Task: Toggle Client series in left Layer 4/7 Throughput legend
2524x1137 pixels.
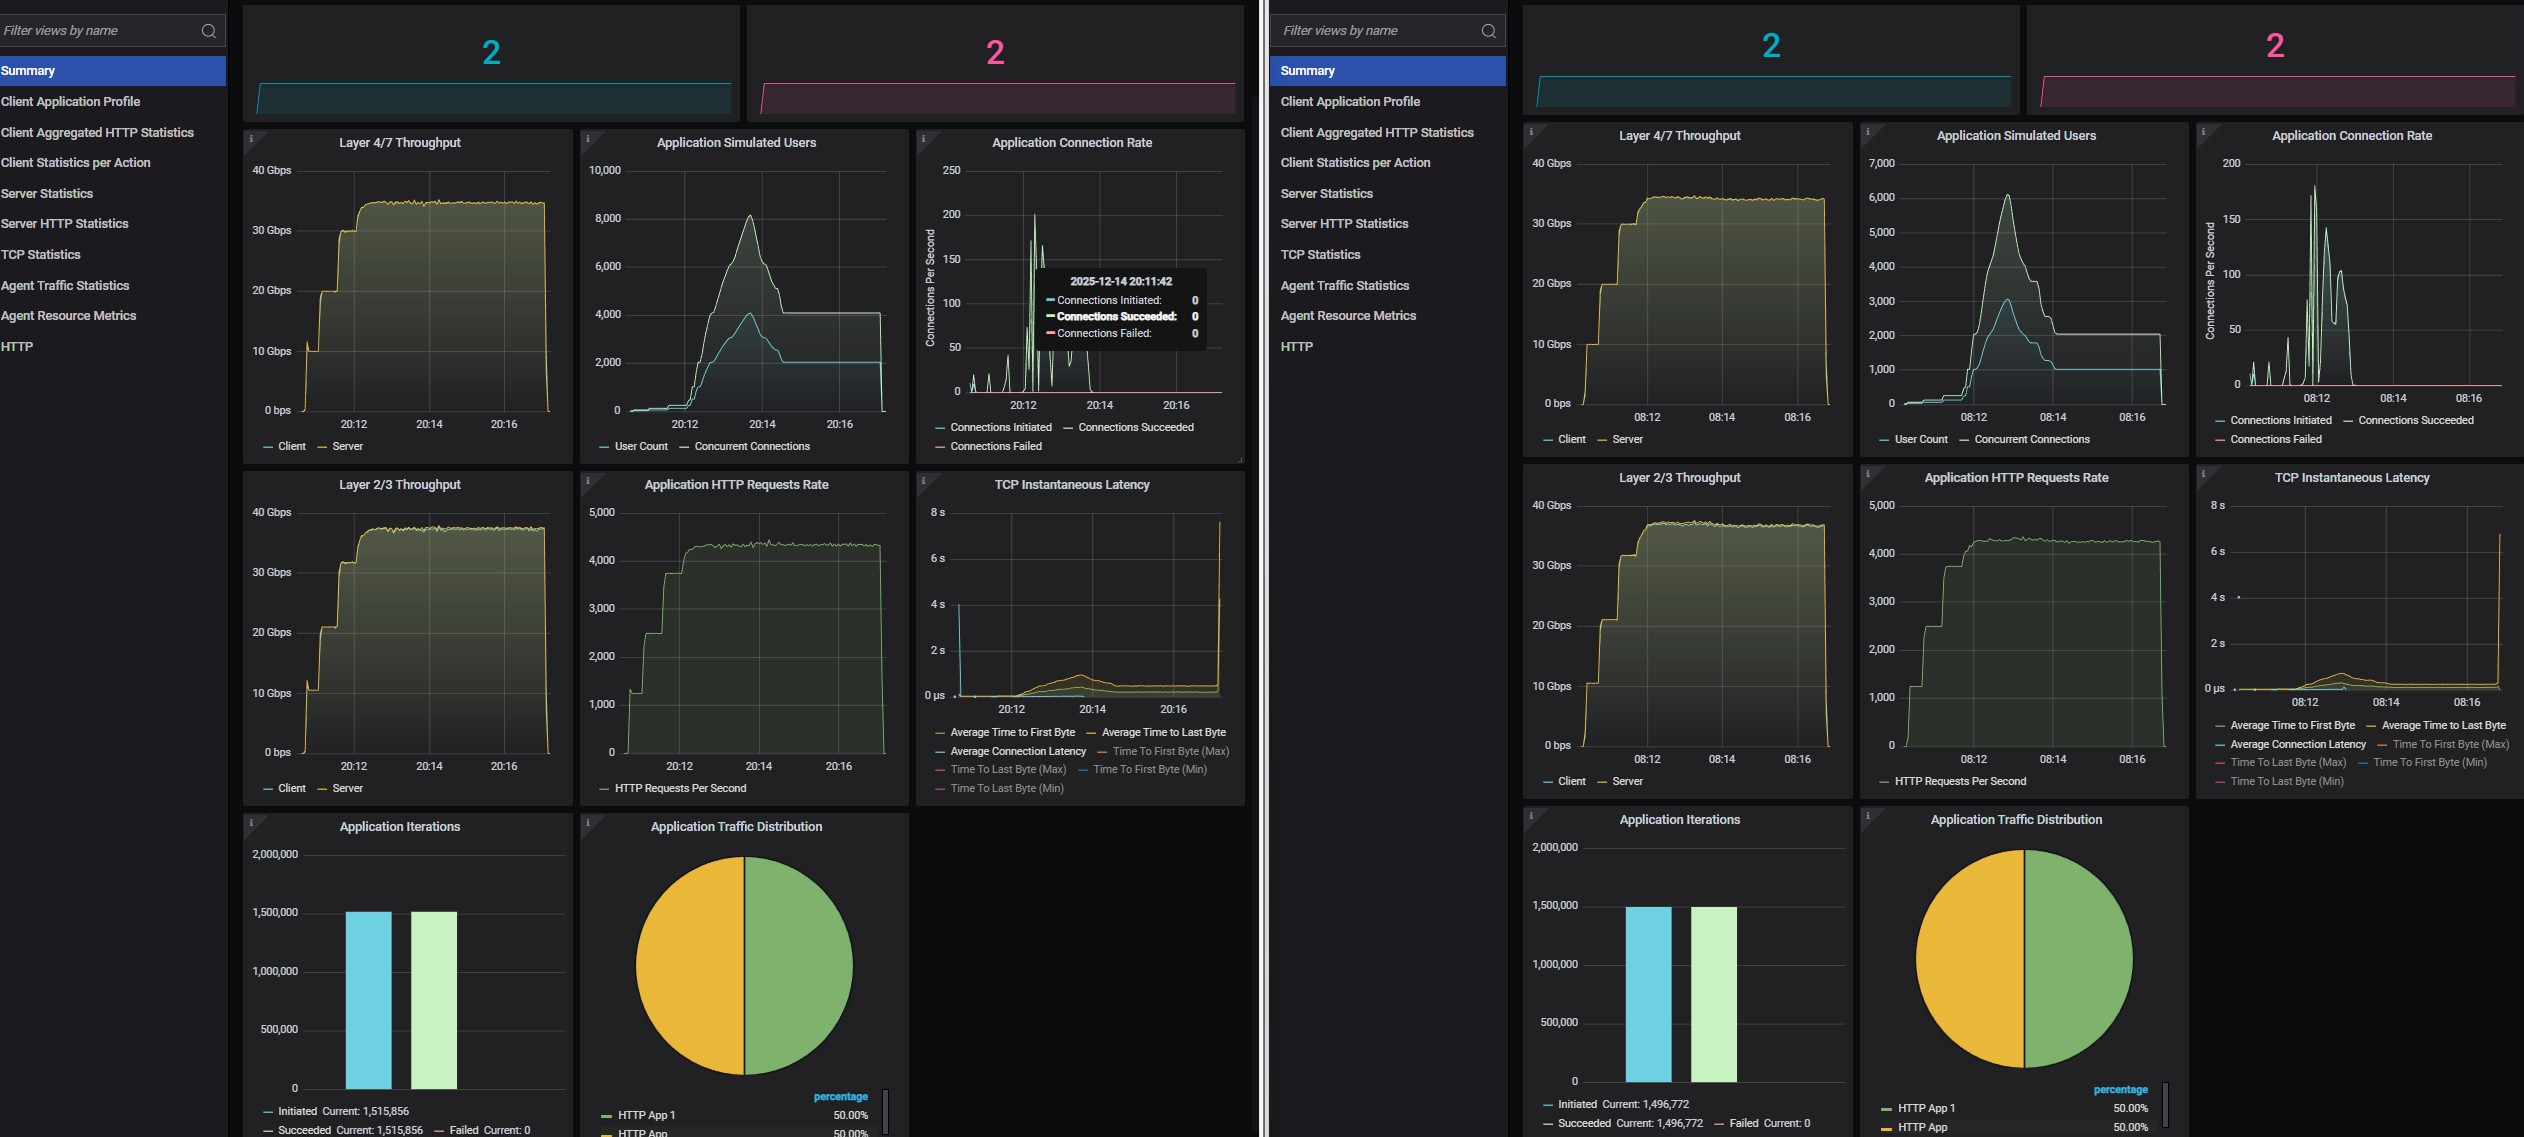Action: [291, 447]
